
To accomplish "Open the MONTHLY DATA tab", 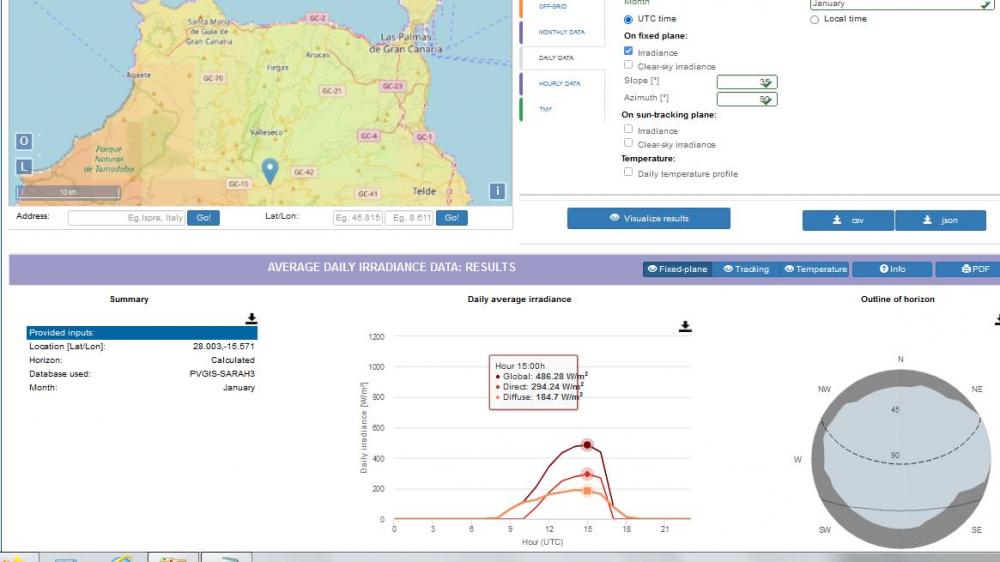I will (x=561, y=32).
